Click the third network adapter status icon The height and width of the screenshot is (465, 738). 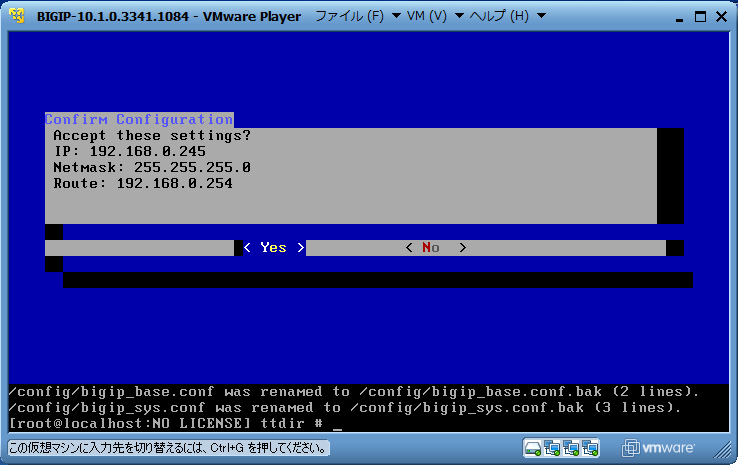(x=593, y=447)
